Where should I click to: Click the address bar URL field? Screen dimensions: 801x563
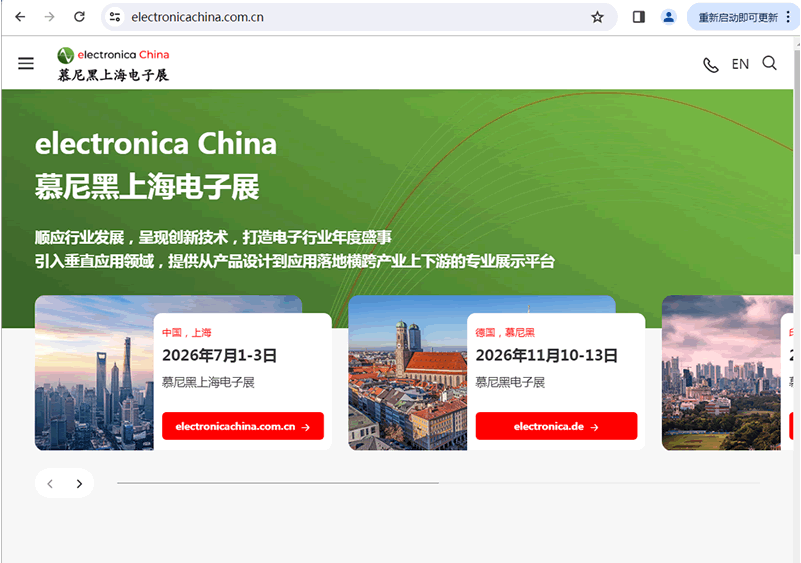click(x=350, y=17)
